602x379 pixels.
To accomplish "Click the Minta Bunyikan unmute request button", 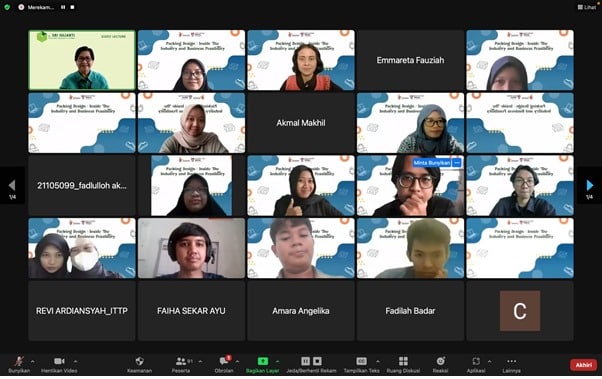I will (x=432, y=163).
